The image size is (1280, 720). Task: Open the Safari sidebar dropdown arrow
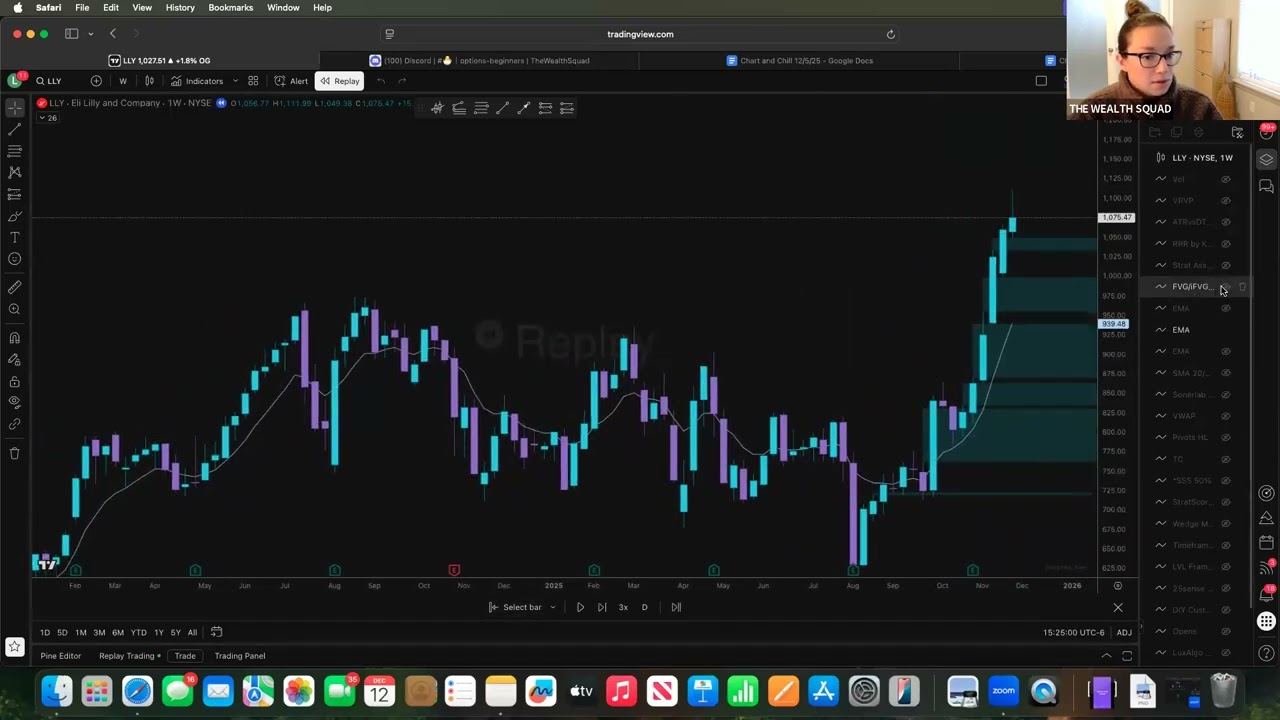90,34
